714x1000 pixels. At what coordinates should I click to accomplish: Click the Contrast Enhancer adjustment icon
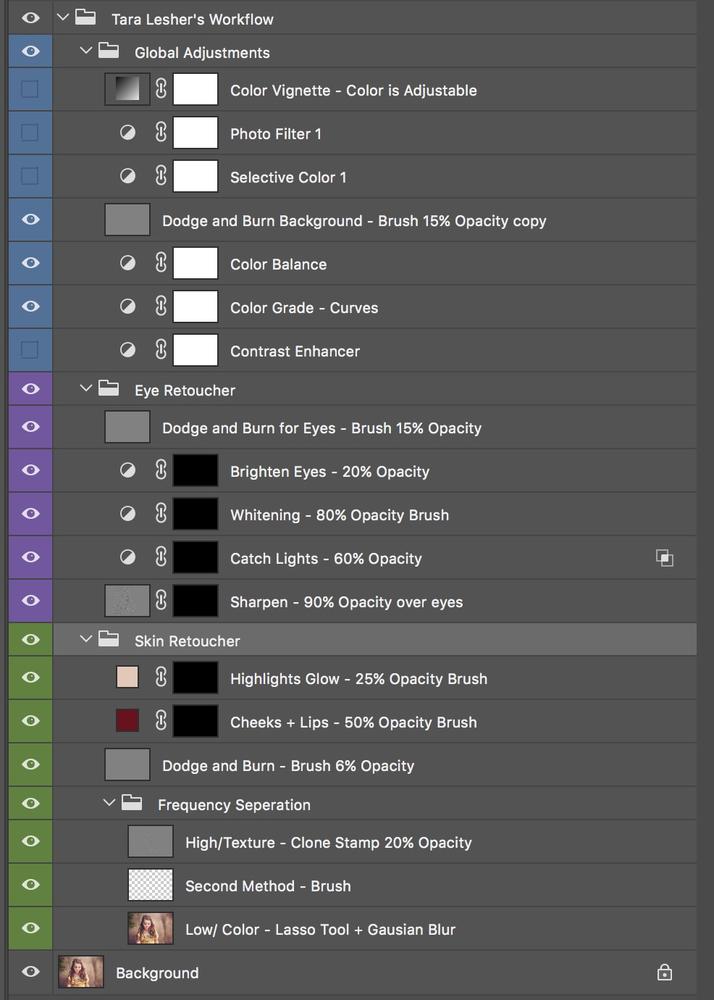(128, 349)
